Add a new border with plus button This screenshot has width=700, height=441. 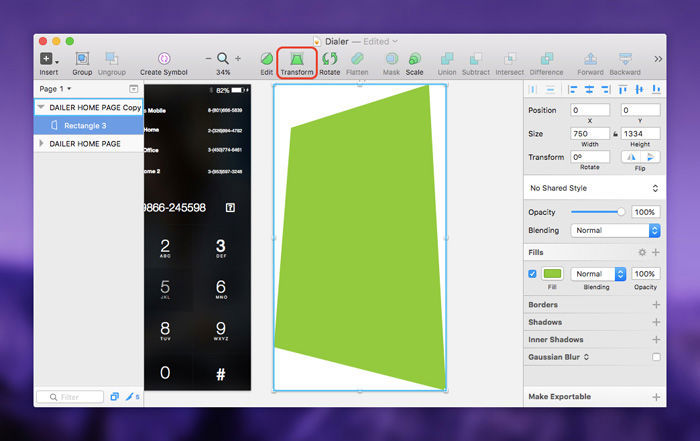(x=656, y=305)
